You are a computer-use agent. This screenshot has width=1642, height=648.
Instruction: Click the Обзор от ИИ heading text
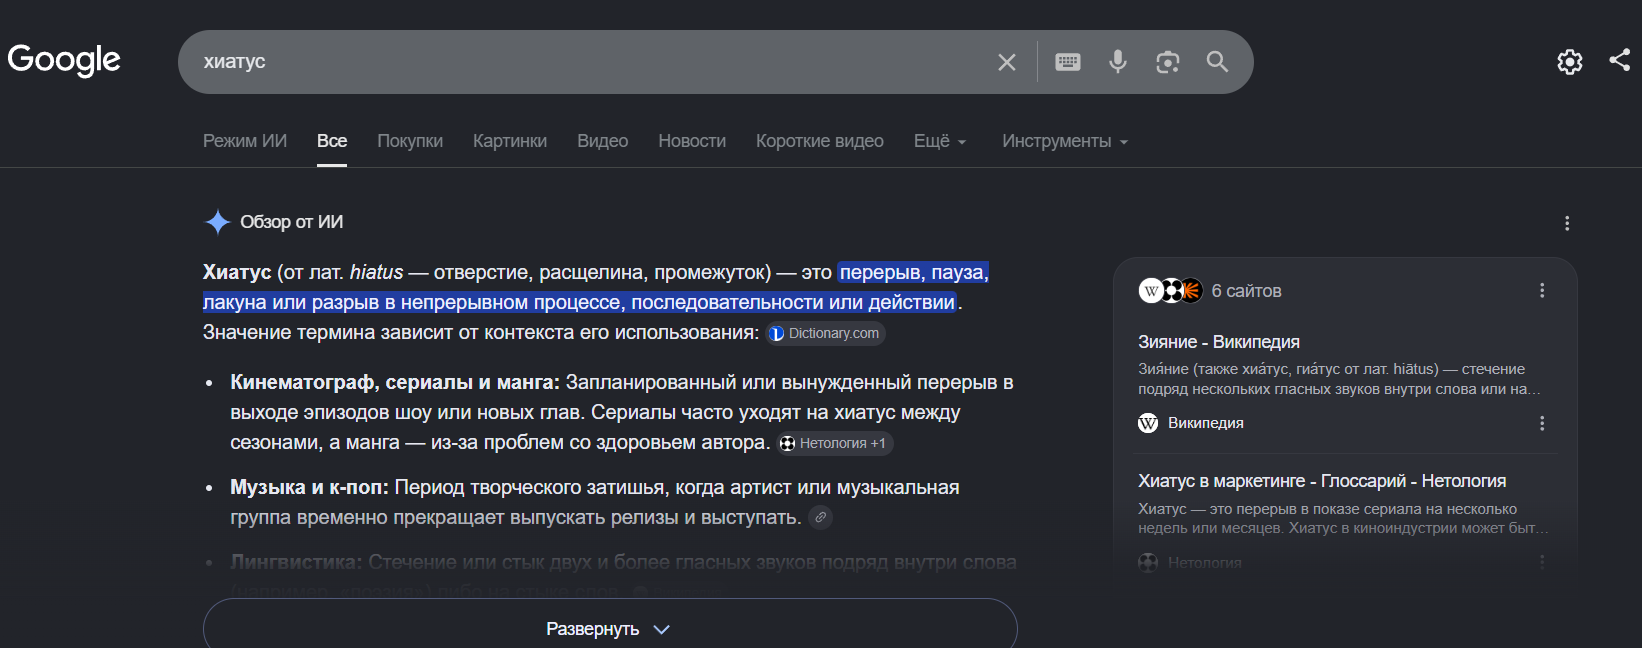pyautogui.click(x=291, y=222)
